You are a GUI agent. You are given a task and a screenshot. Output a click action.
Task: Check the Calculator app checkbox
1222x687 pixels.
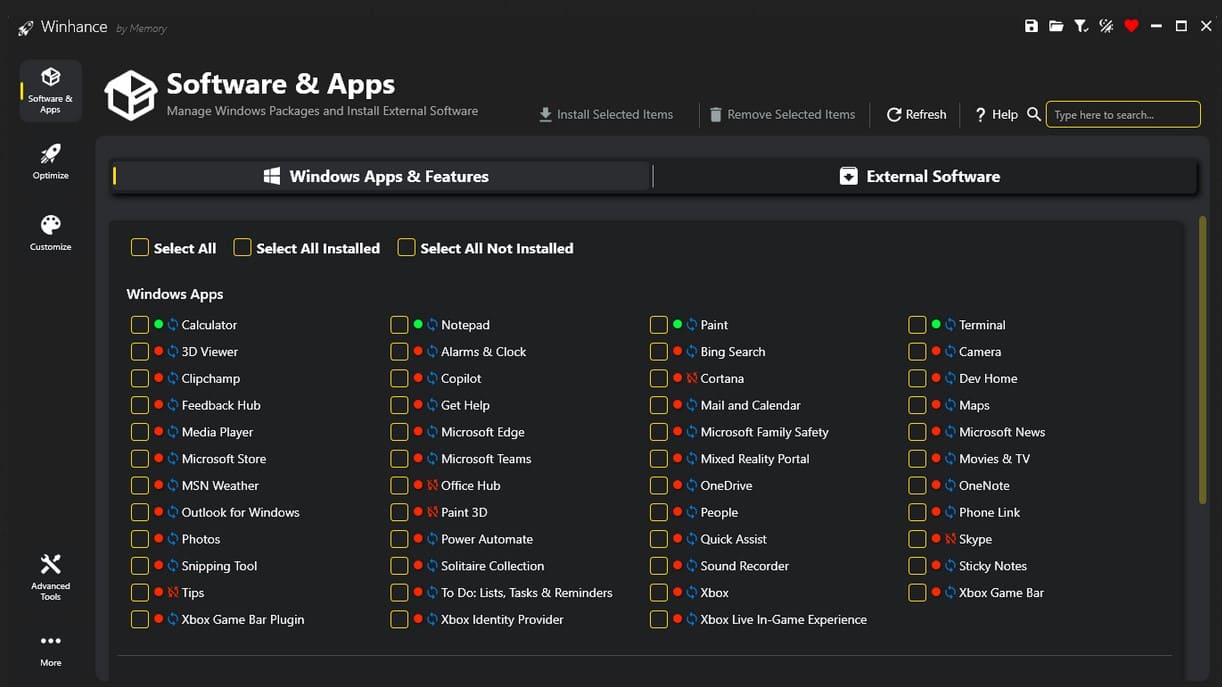tap(140, 325)
